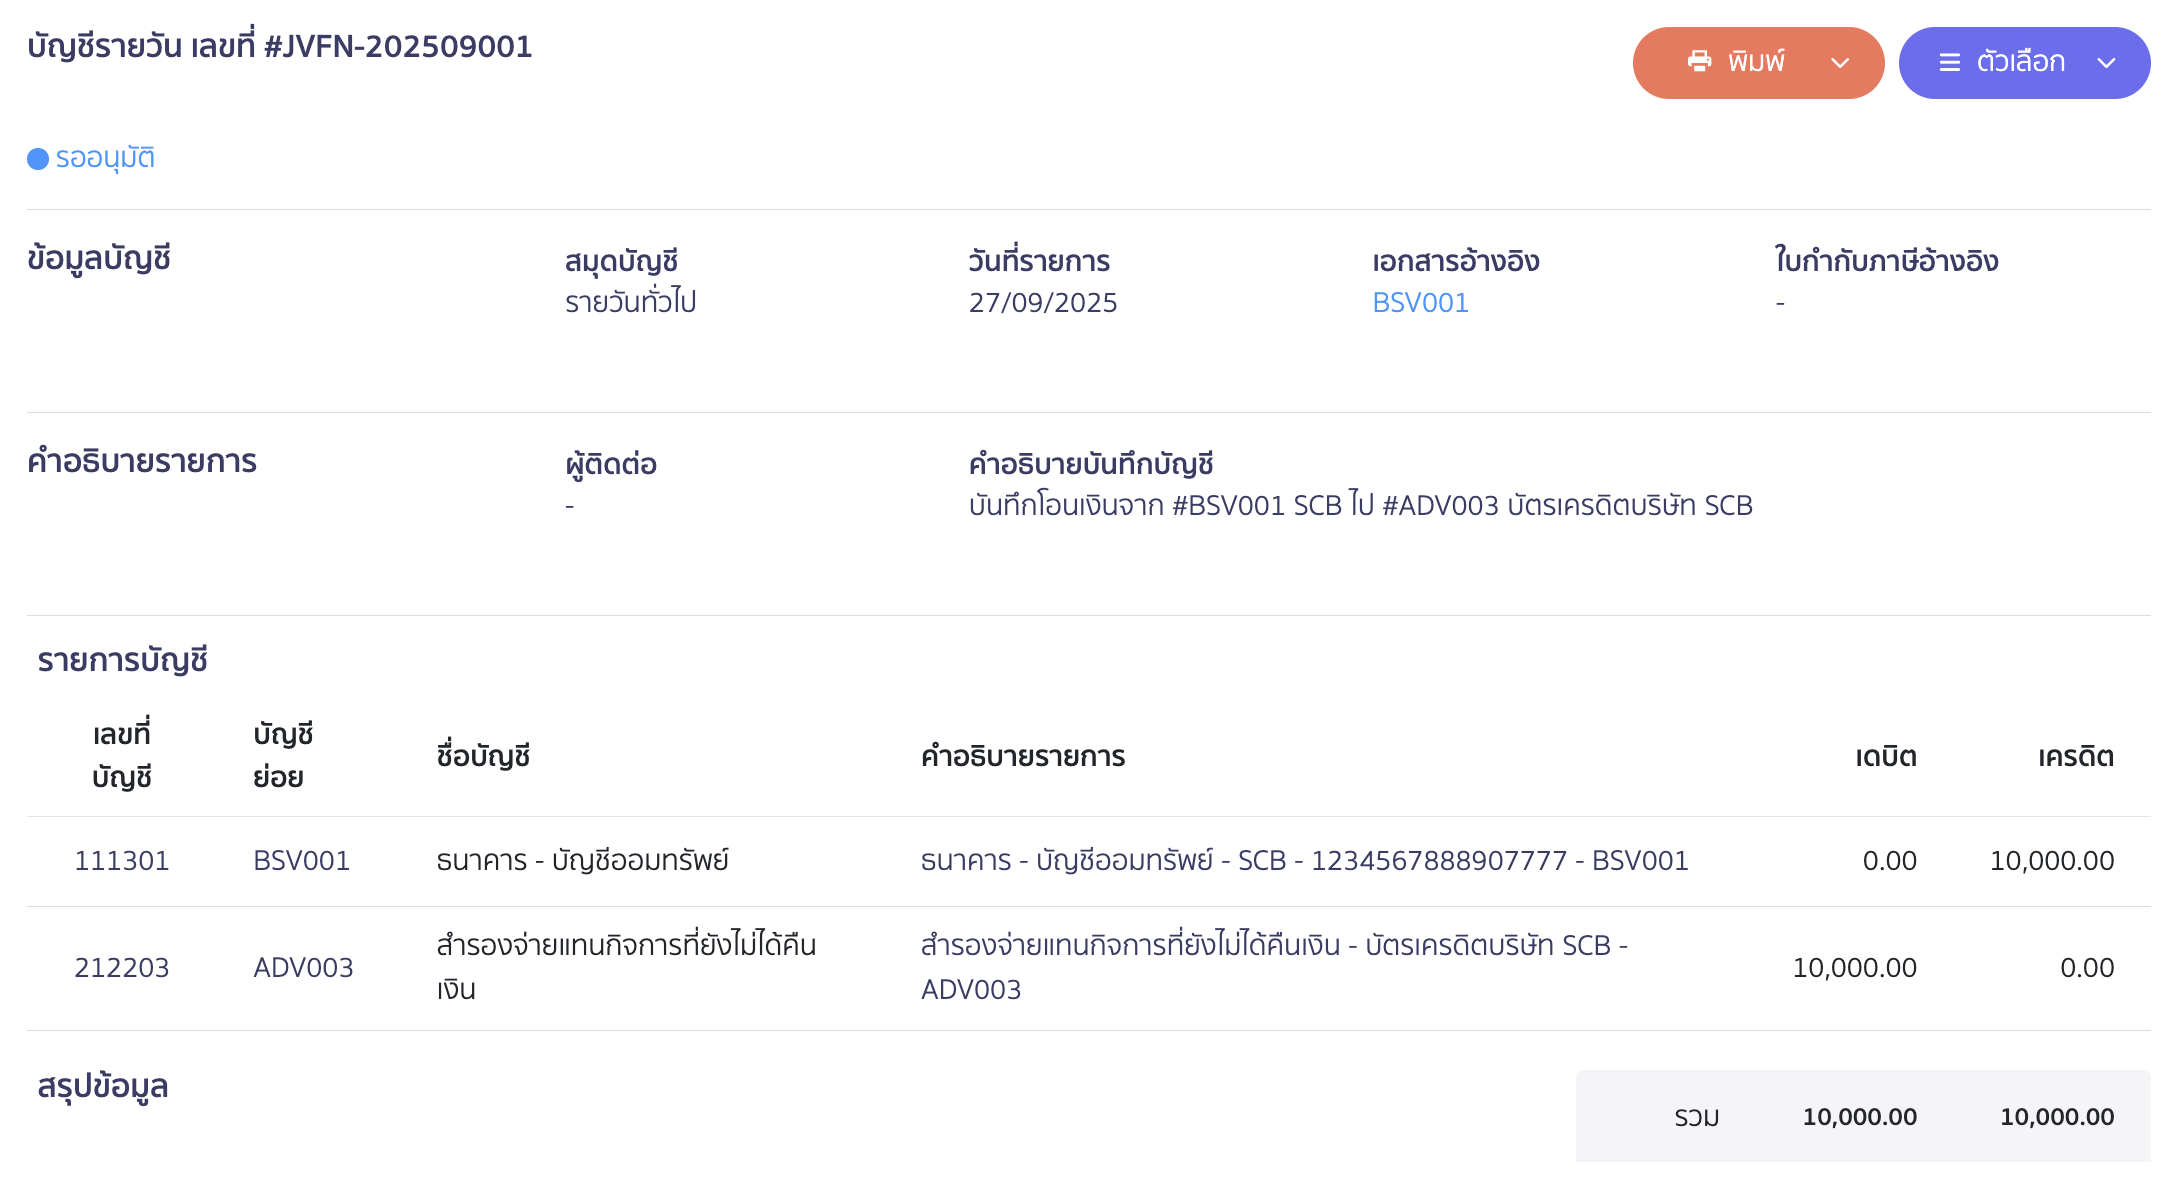This screenshot has height=1196, width=2182.
Task: Click the printer icon in พิมพ์ button
Action: pos(1699,62)
